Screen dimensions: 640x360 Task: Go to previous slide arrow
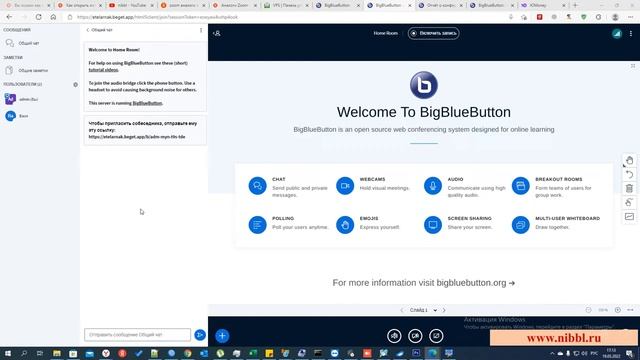[x=402, y=310]
